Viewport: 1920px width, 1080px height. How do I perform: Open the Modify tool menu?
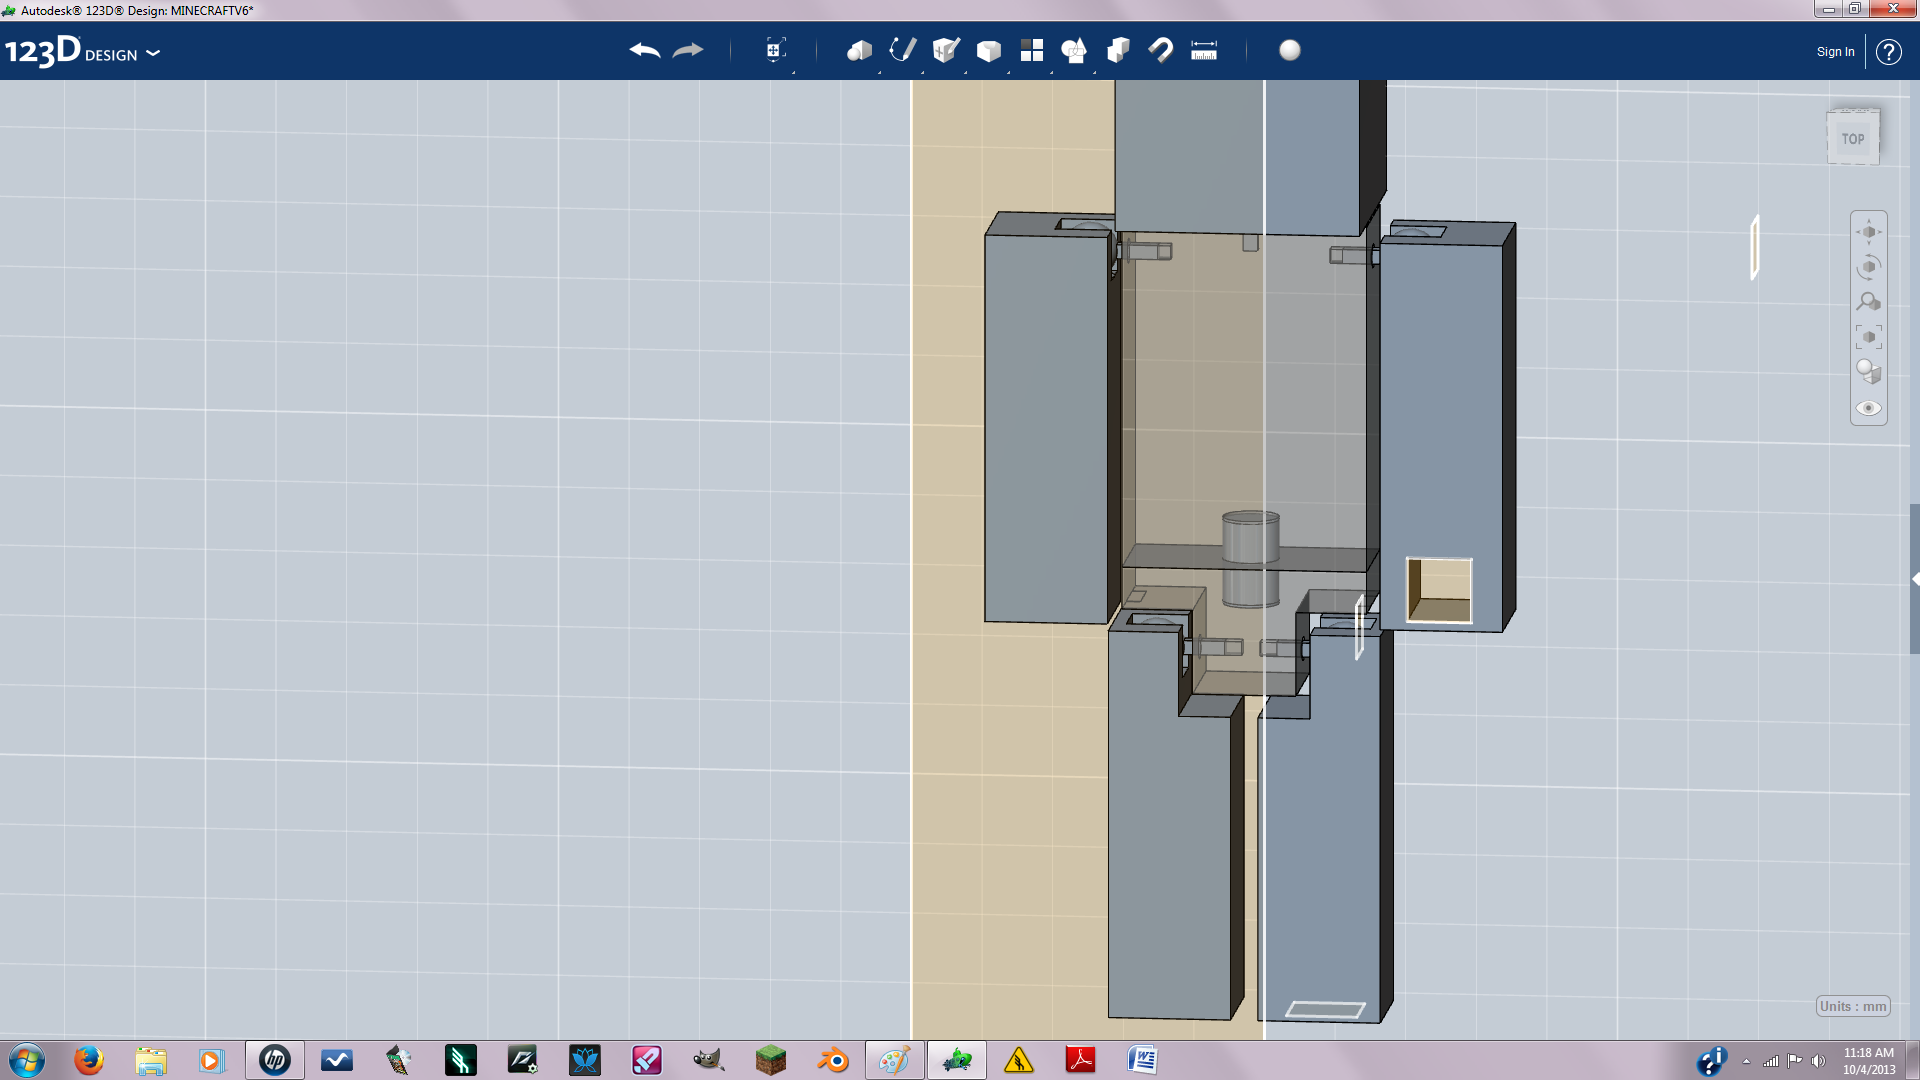[989, 51]
